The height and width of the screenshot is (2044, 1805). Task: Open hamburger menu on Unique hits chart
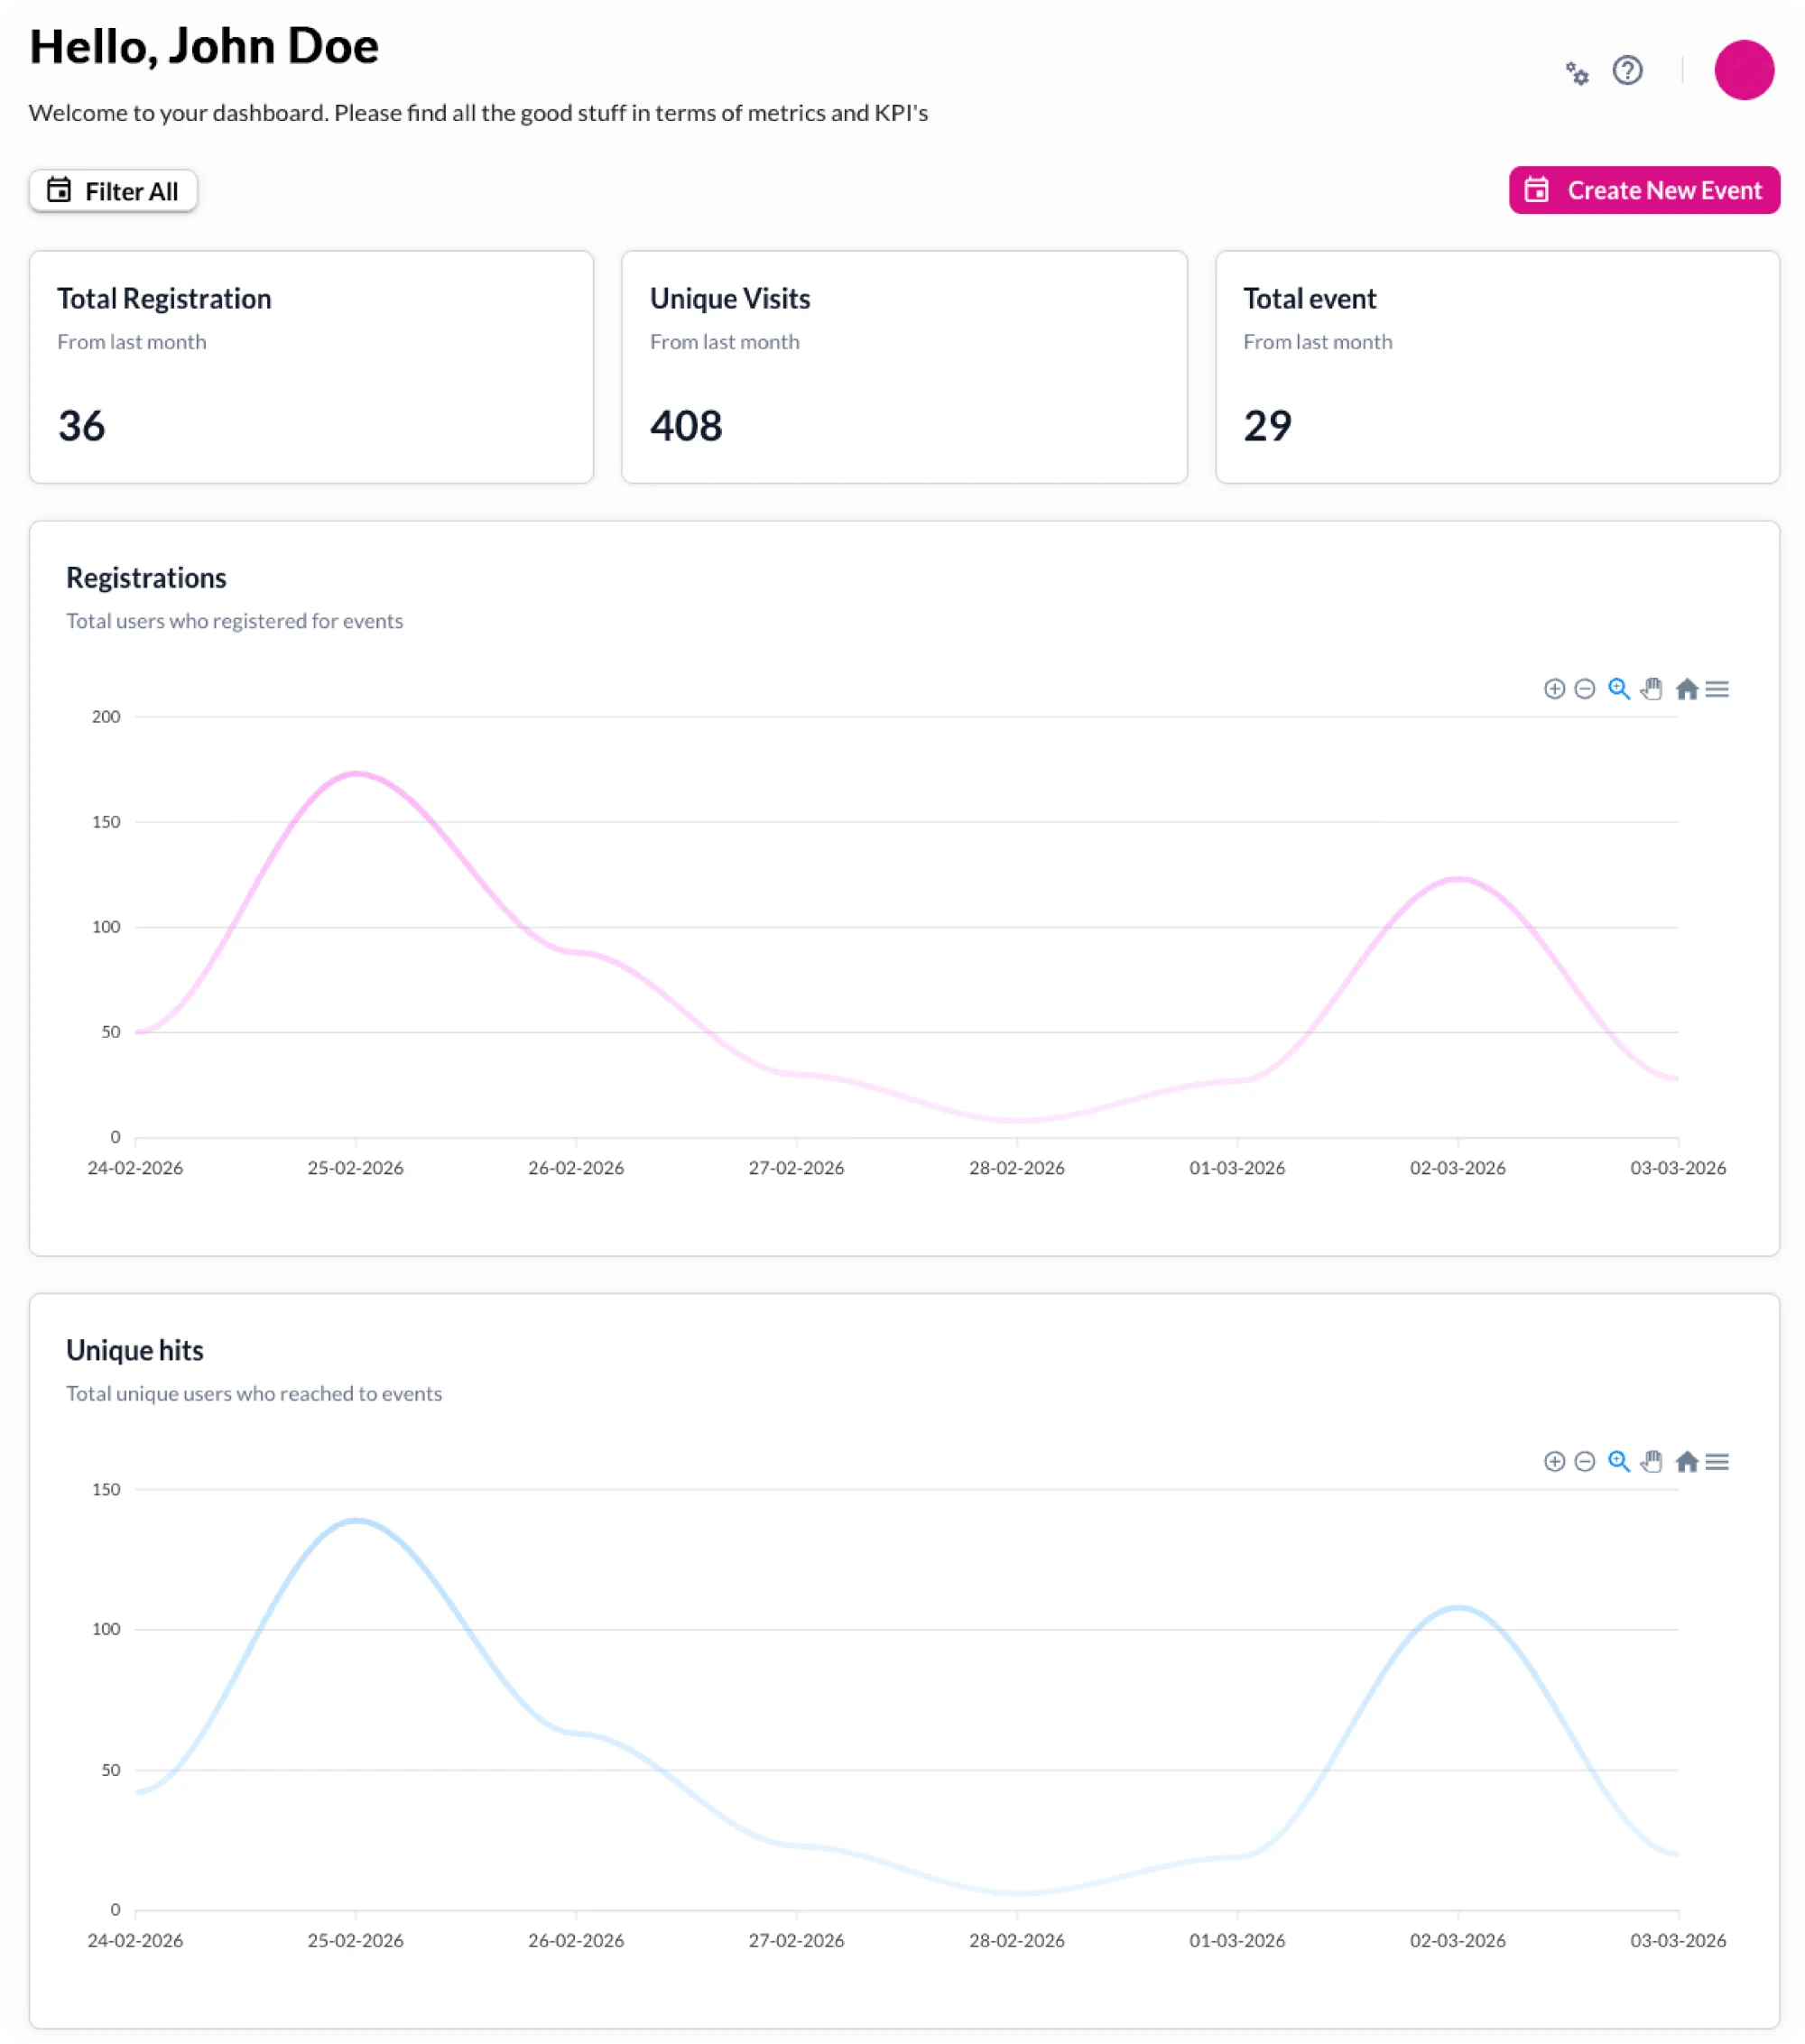coord(1717,1461)
